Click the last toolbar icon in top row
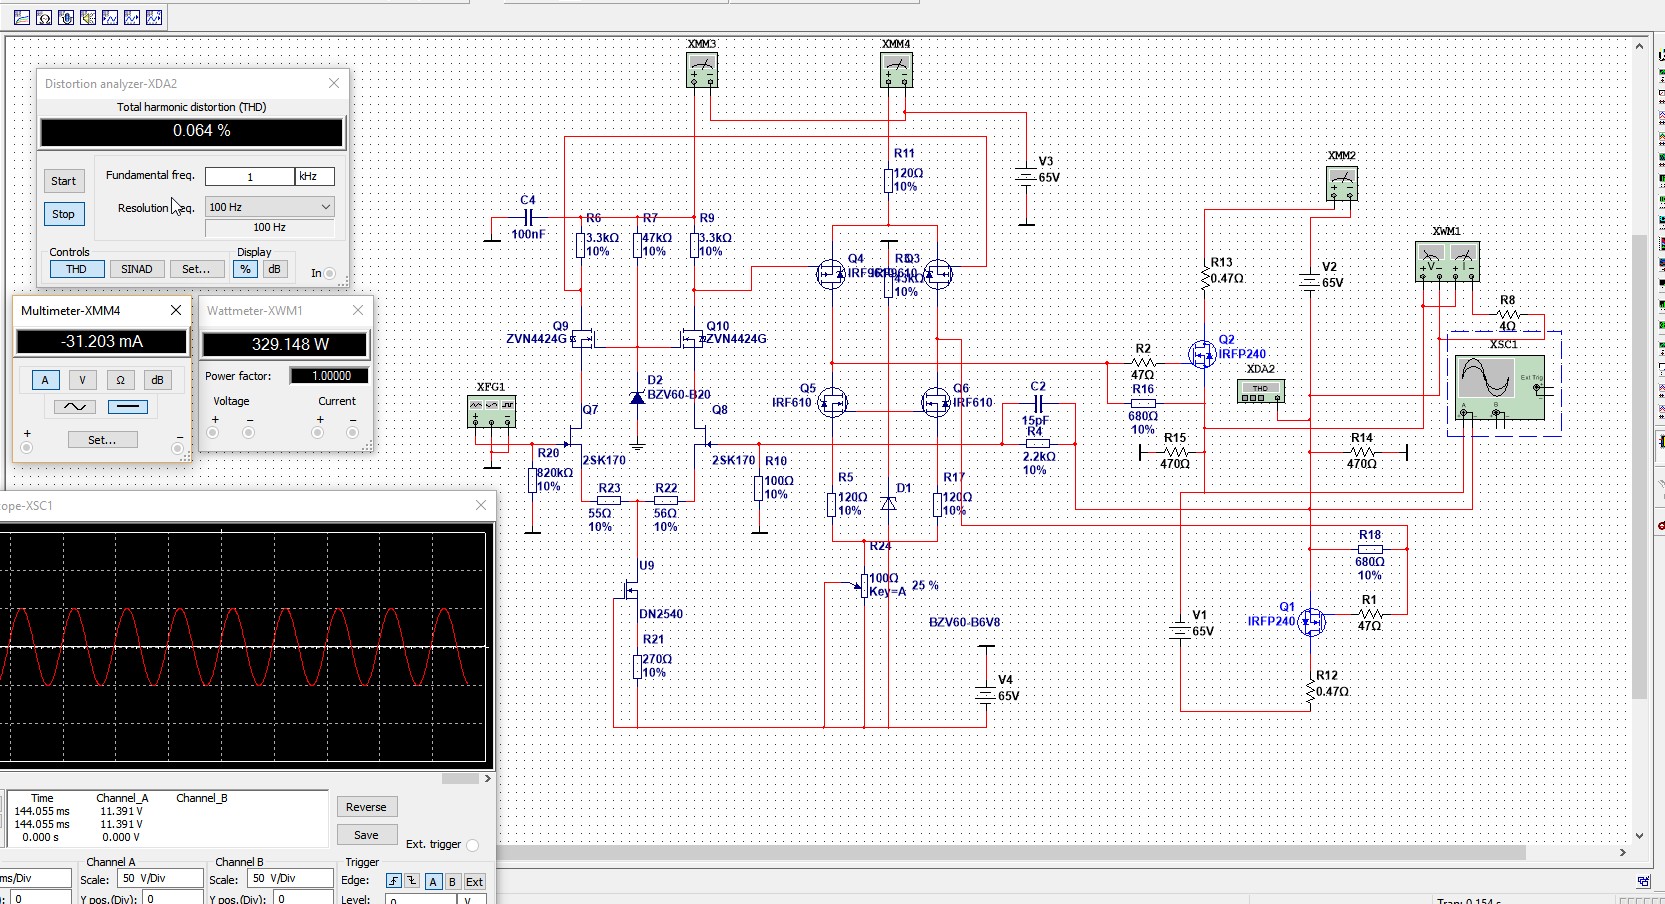Image resolution: width=1665 pixels, height=904 pixels. [154, 18]
